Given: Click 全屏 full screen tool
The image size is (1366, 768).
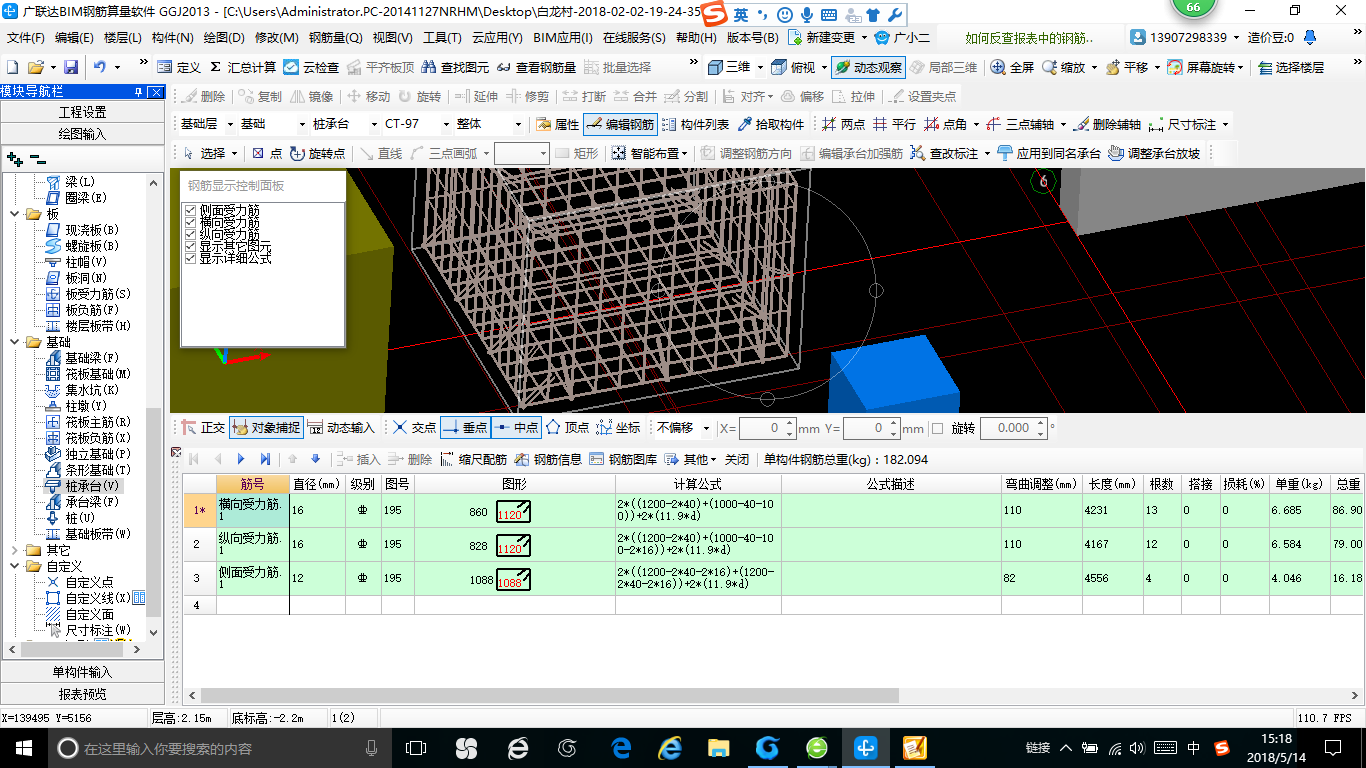Looking at the screenshot, I should [x=1012, y=67].
